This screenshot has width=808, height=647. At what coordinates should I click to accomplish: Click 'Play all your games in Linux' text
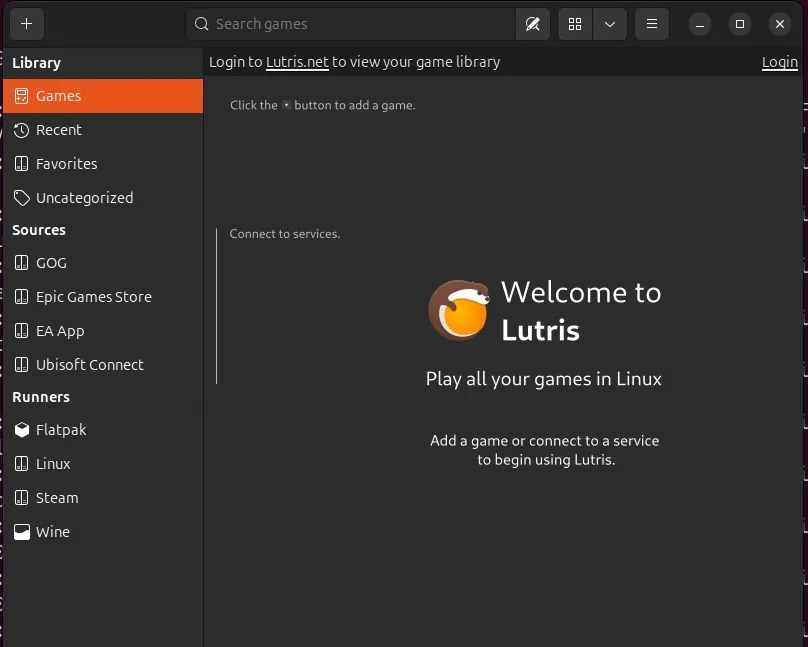(544, 379)
